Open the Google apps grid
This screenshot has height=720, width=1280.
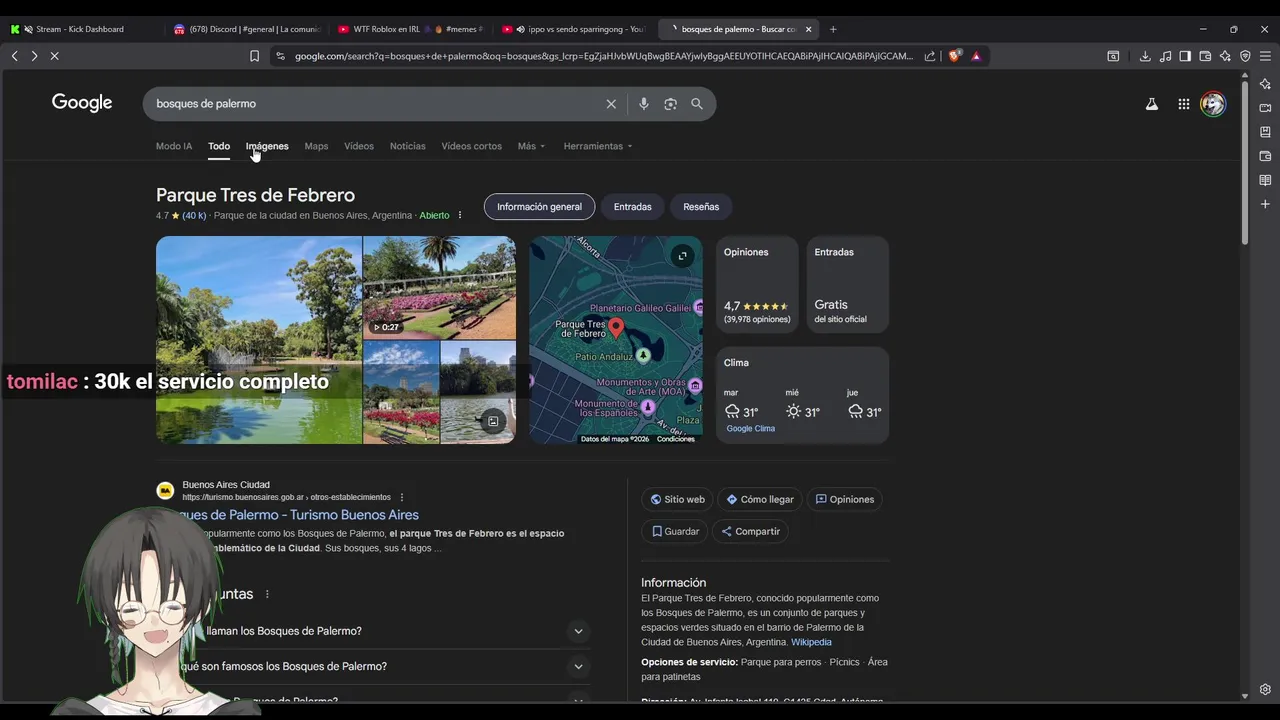(1184, 104)
